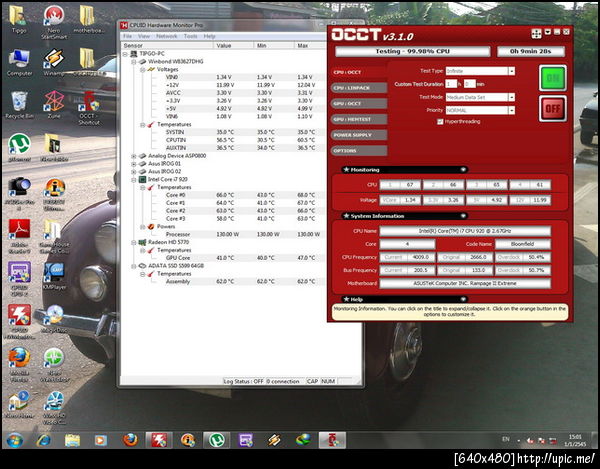Open the POWER SUPPLY test section
600x469 pixels.
(357, 133)
